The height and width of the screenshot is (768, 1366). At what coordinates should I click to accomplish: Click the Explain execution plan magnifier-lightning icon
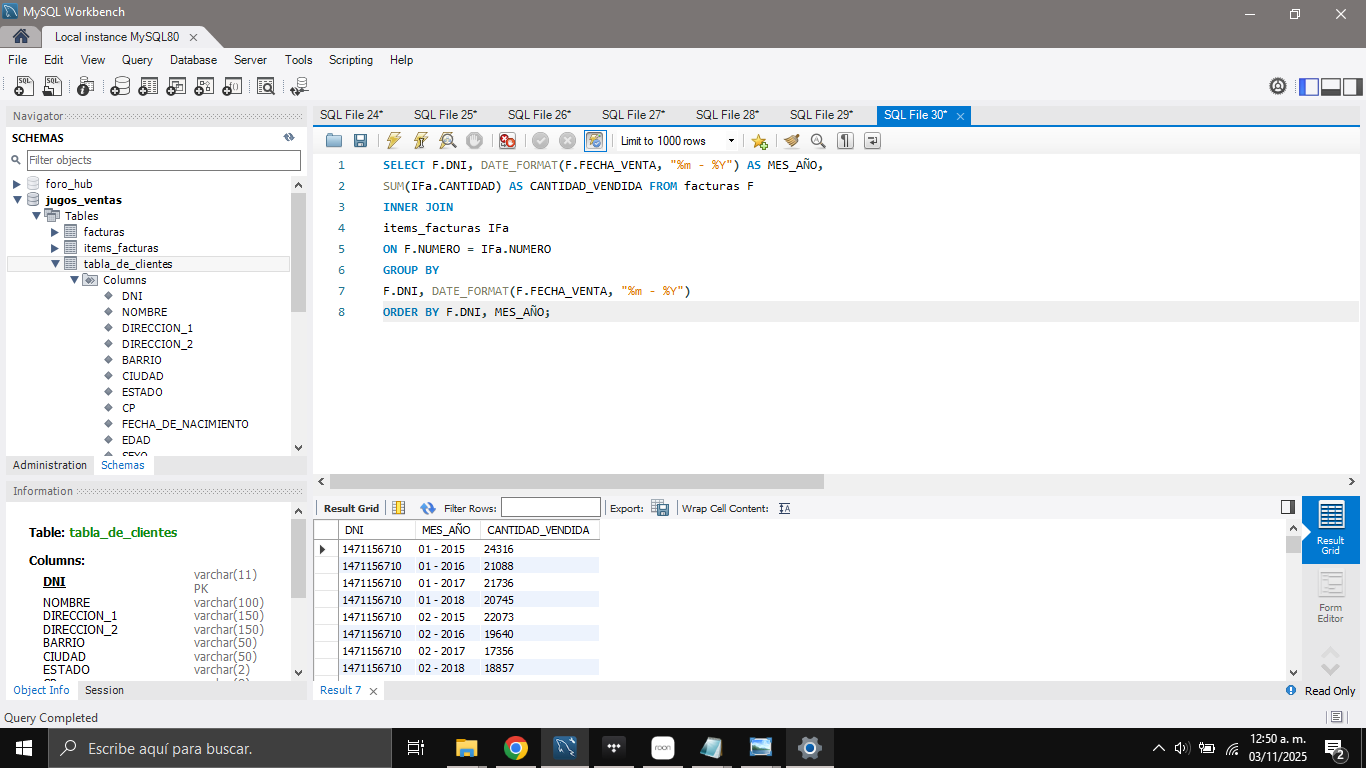(448, 141)
